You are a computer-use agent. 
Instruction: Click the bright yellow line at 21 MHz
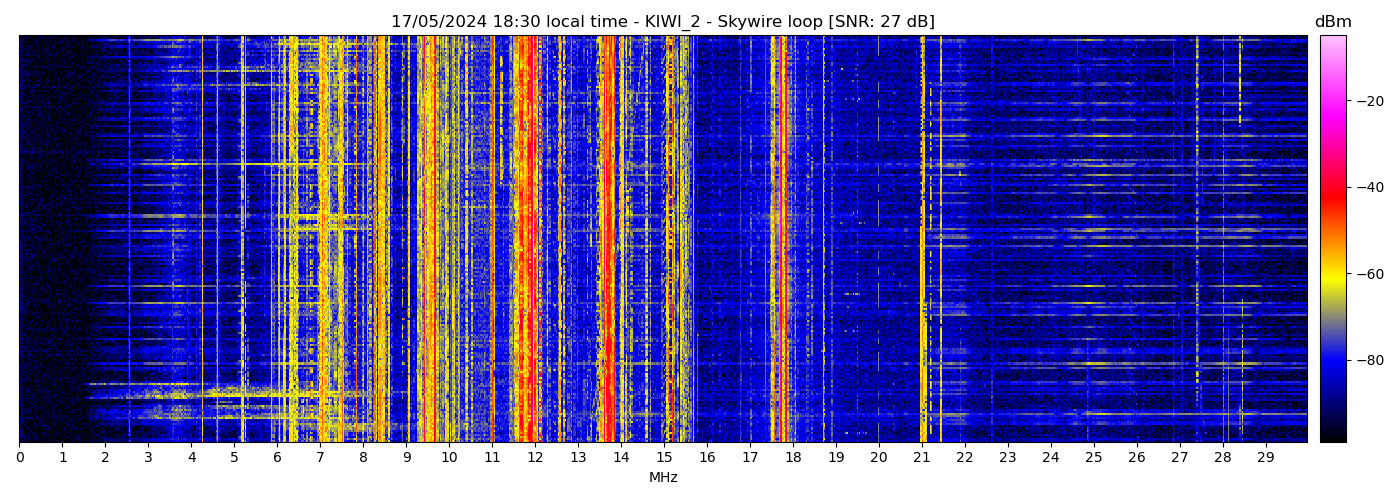(x=922, y=300)
